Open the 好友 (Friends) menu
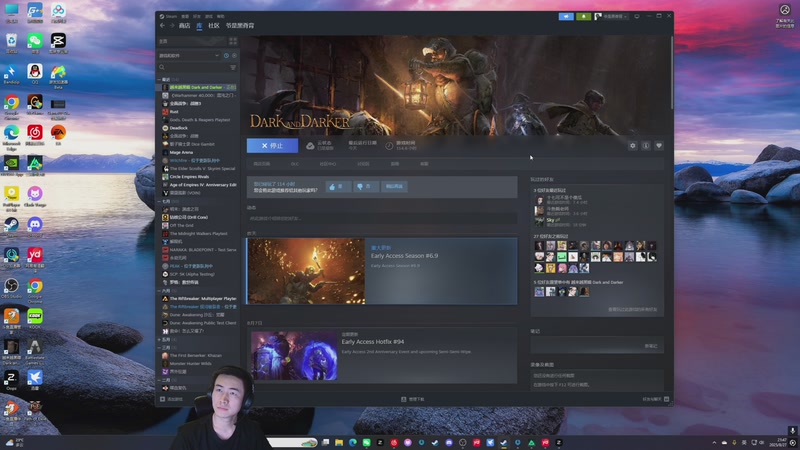This screenshot has width=800, height=450. click(197, 16)
